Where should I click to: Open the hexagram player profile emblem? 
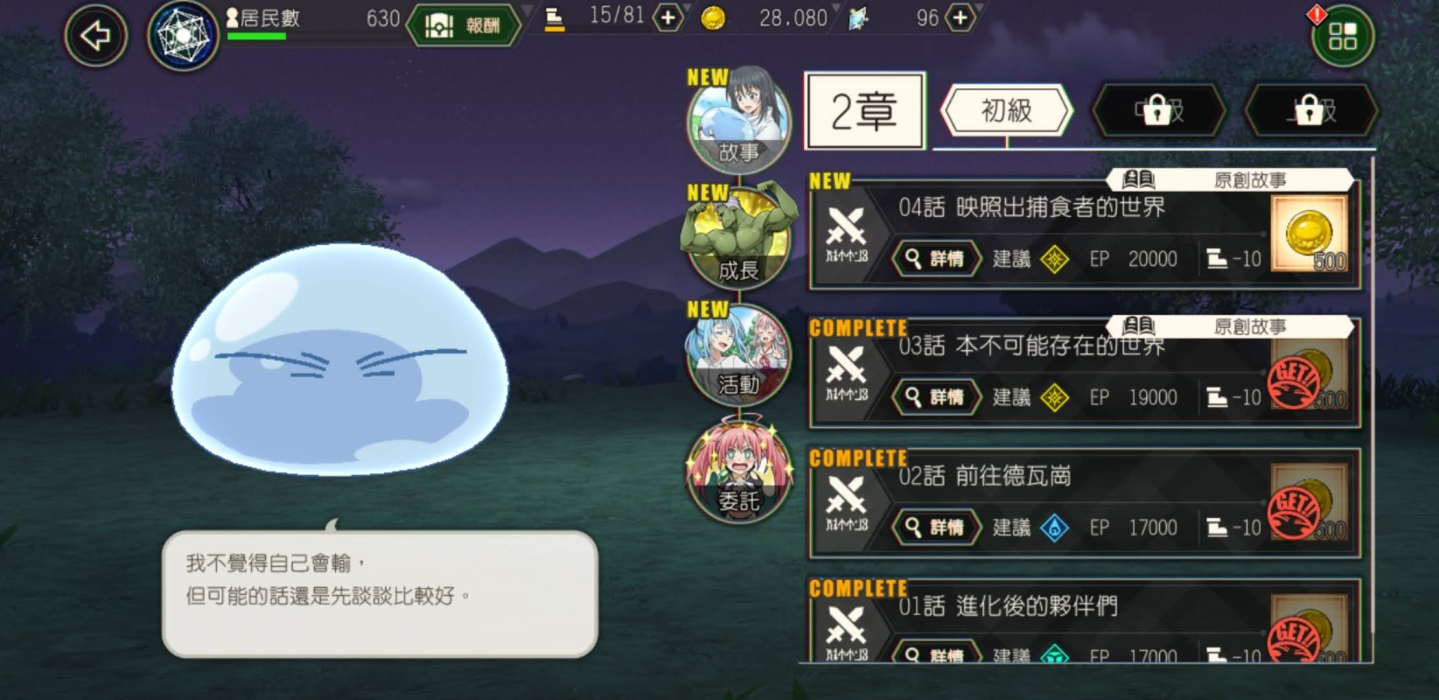tap(184, 35)
